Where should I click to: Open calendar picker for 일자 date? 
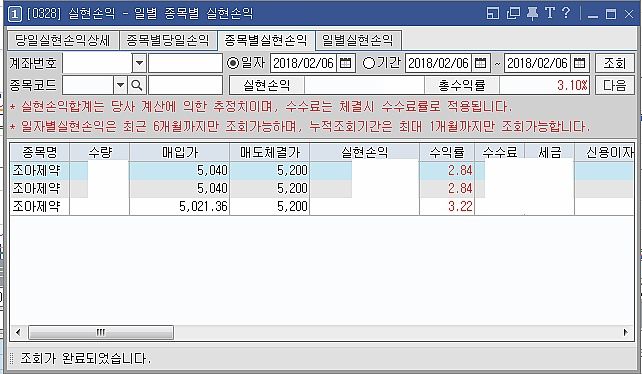click(x=346, y=63)
